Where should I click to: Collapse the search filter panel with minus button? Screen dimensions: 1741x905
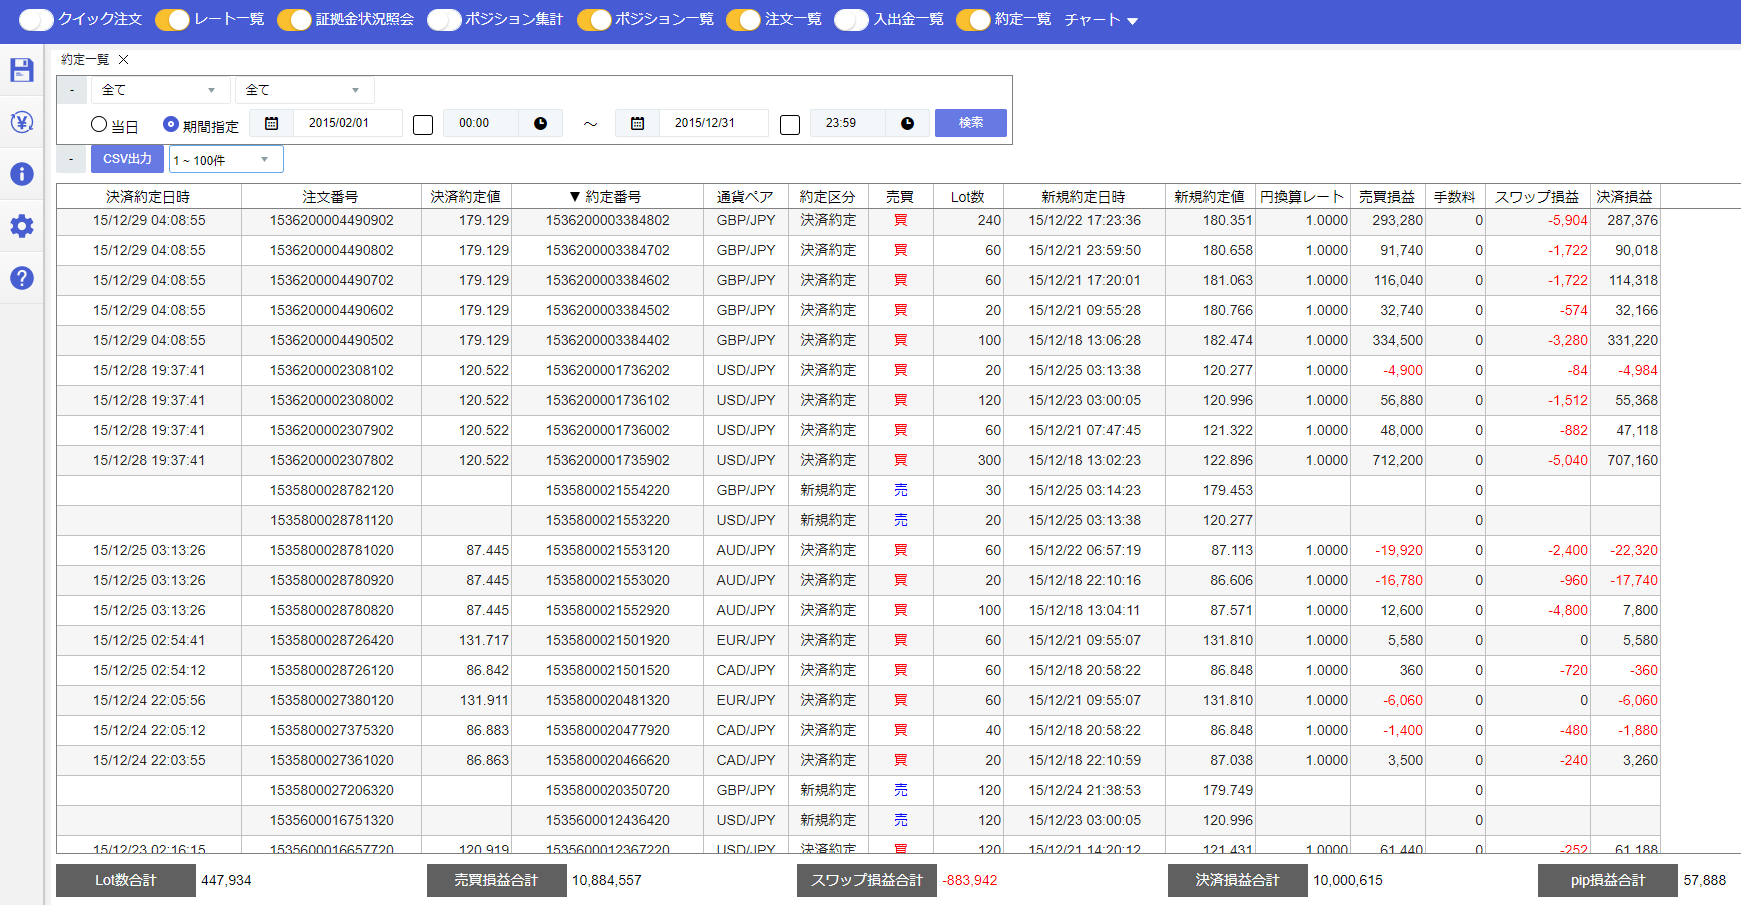72,90
